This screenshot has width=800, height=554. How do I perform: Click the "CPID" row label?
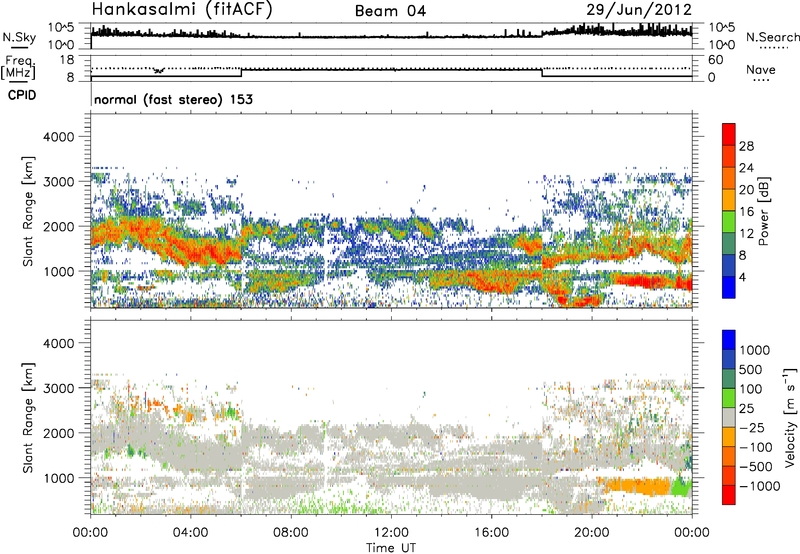point(22,95)
